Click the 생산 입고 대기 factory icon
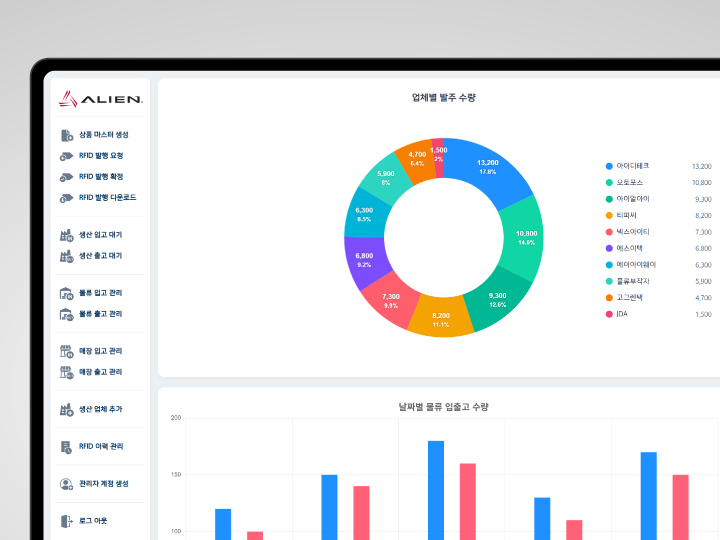 [66, 235]
